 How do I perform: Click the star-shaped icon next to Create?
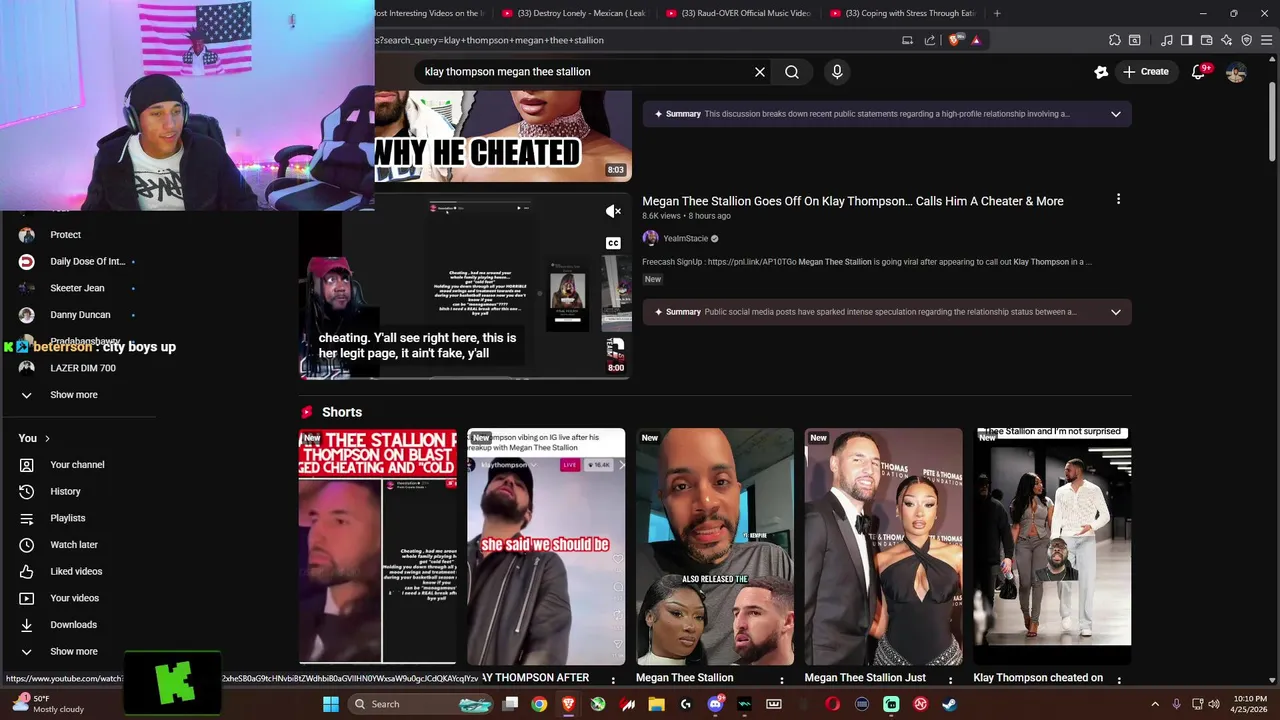point(1101,72)
